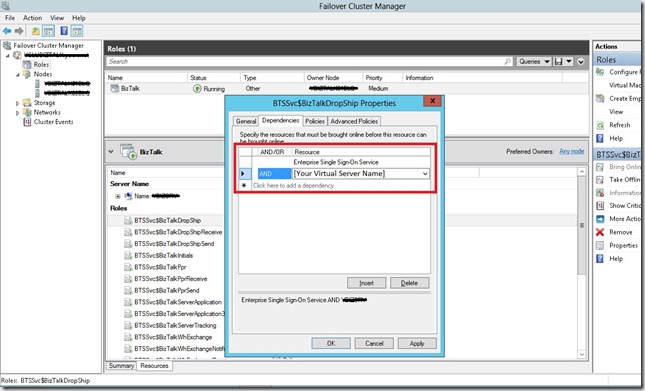Screen dimensions: 645x391
Task: Select BTSSvc$BizTalkPprReceive resource
Action: tap(170, 279)
